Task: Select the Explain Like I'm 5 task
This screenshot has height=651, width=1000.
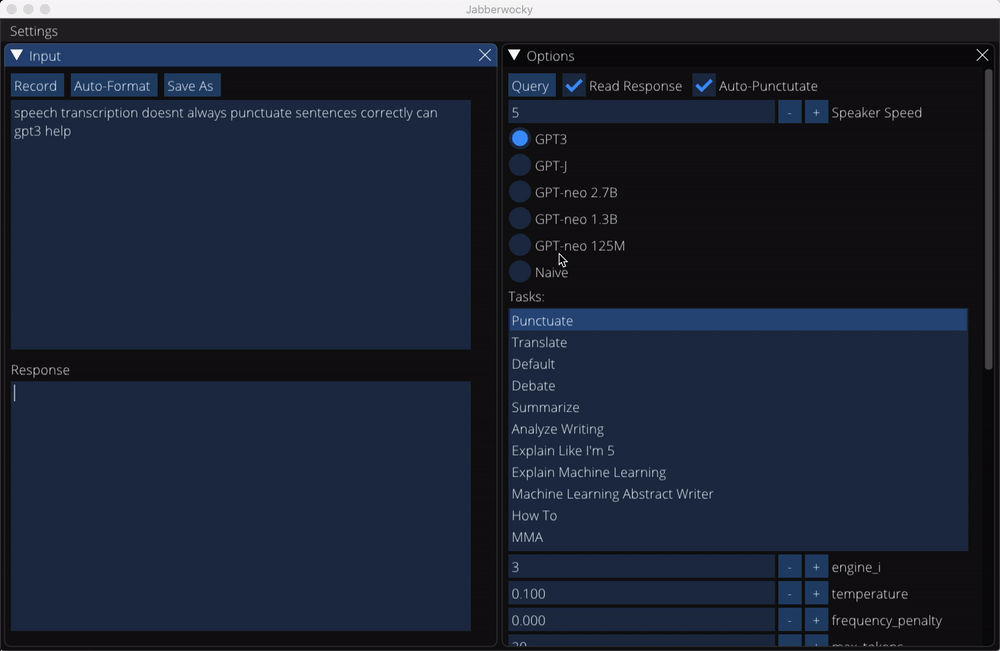Action: (x=738, y=450)
